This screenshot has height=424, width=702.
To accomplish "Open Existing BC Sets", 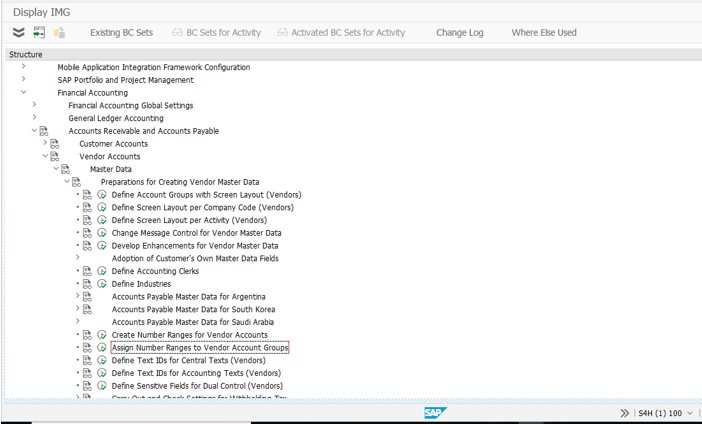I will coord(121,33).
